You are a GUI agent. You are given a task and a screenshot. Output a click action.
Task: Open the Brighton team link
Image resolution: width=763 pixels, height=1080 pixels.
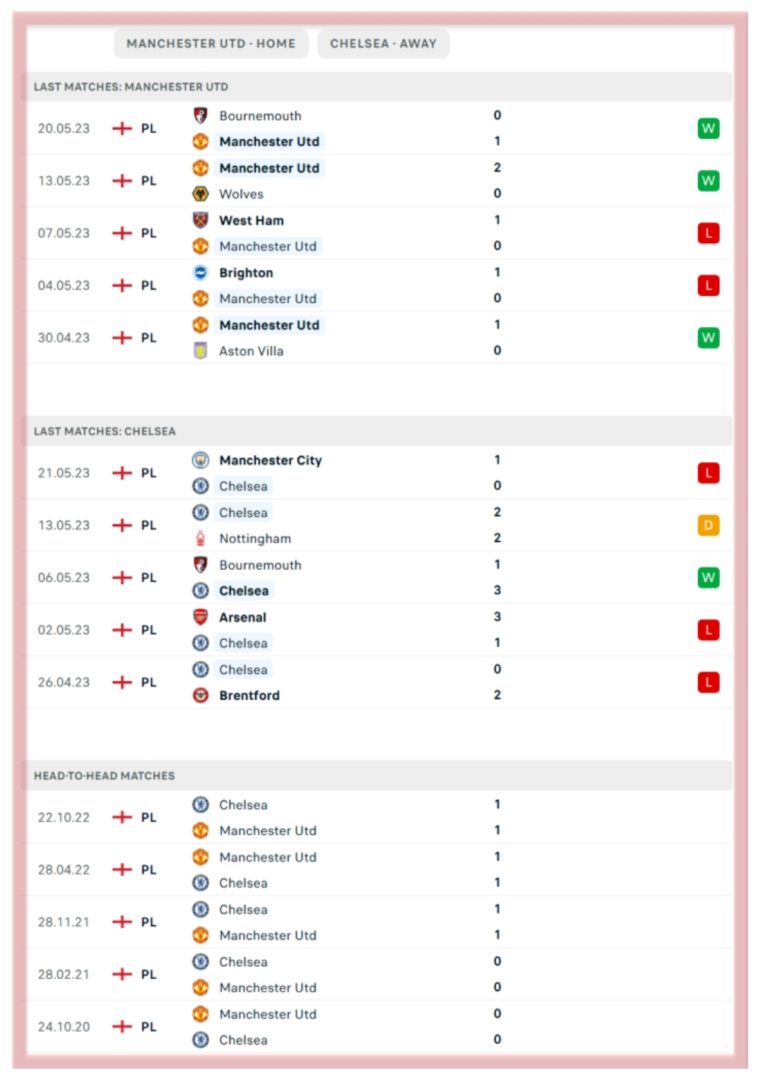click(246, 273)
